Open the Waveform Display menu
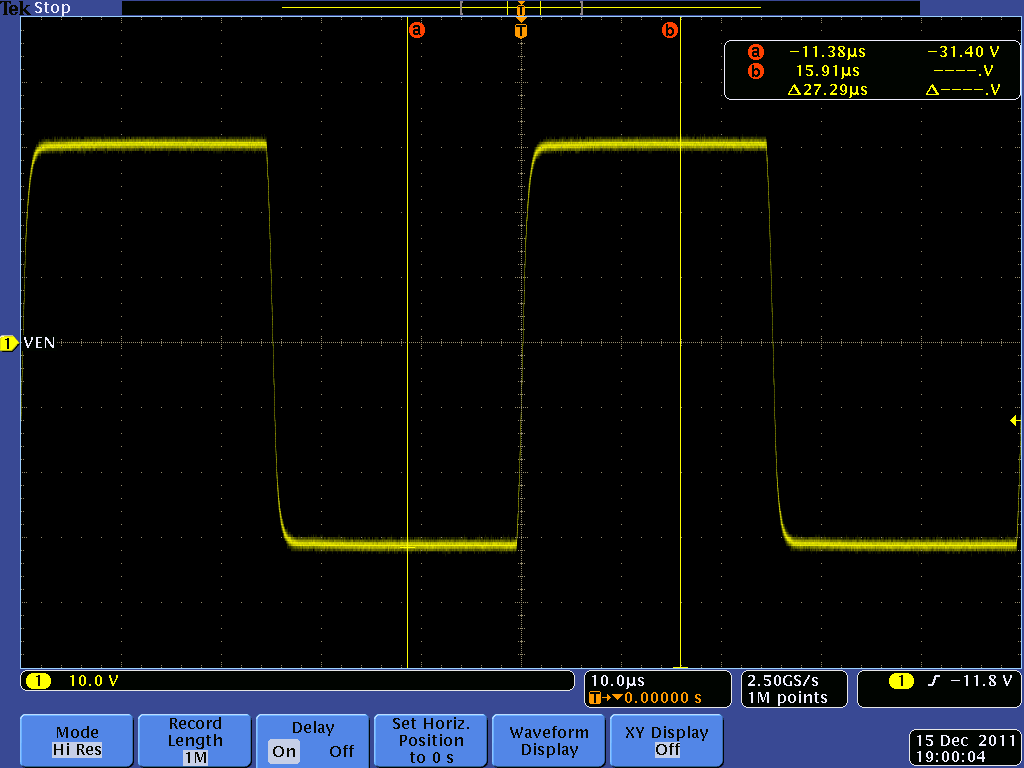 (549, 741)
